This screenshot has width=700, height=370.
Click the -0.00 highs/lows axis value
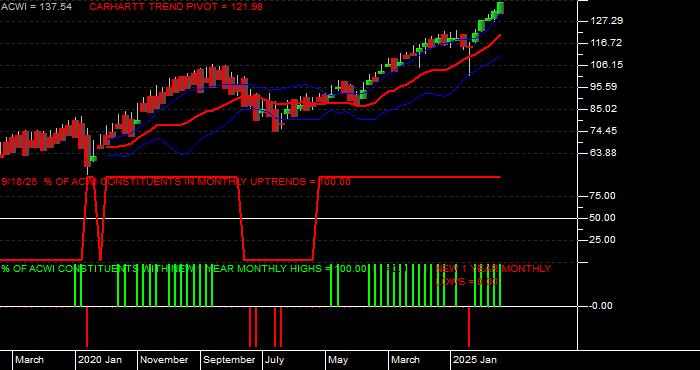point(600,306)
